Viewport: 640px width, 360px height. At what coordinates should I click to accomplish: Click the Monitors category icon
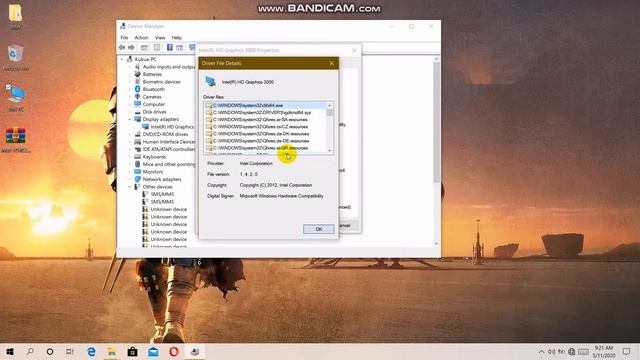(138, 172)
